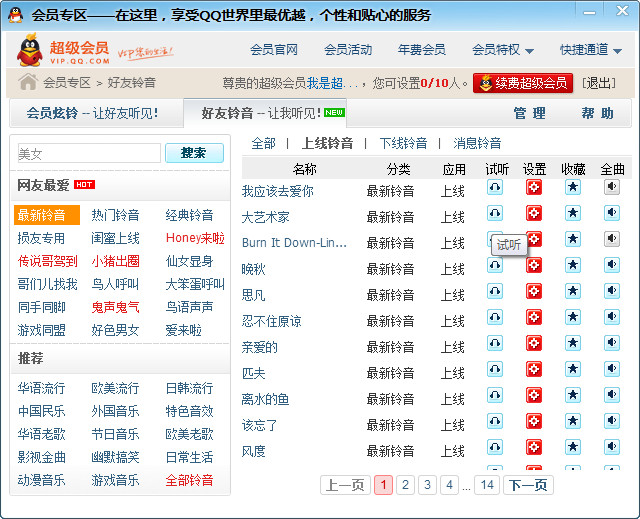640x519 pixels.
Task: Click the 搜索 search button
Action: [194, 153]
